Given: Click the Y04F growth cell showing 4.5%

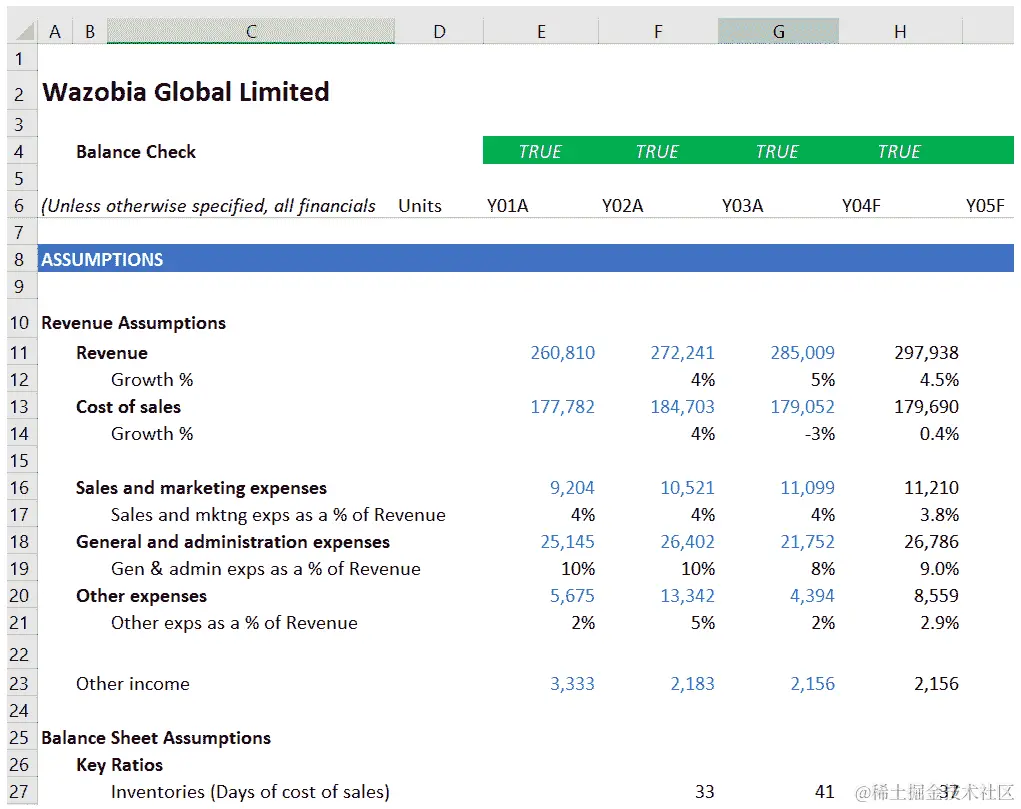Looking at the screenshot, I should pyautogui.click(x=939, y=380).
